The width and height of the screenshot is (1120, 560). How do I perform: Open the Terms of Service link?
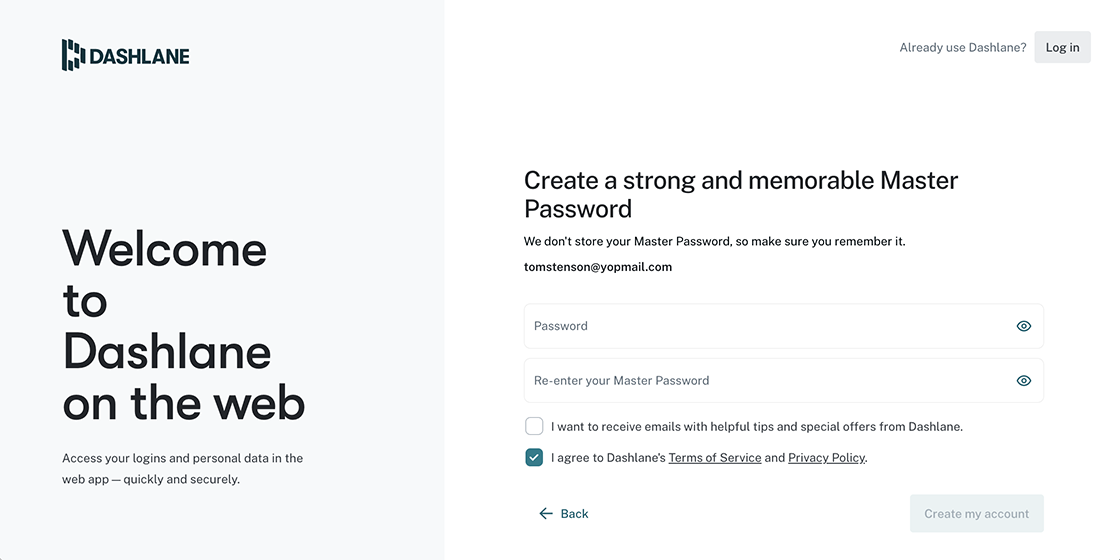714,458
